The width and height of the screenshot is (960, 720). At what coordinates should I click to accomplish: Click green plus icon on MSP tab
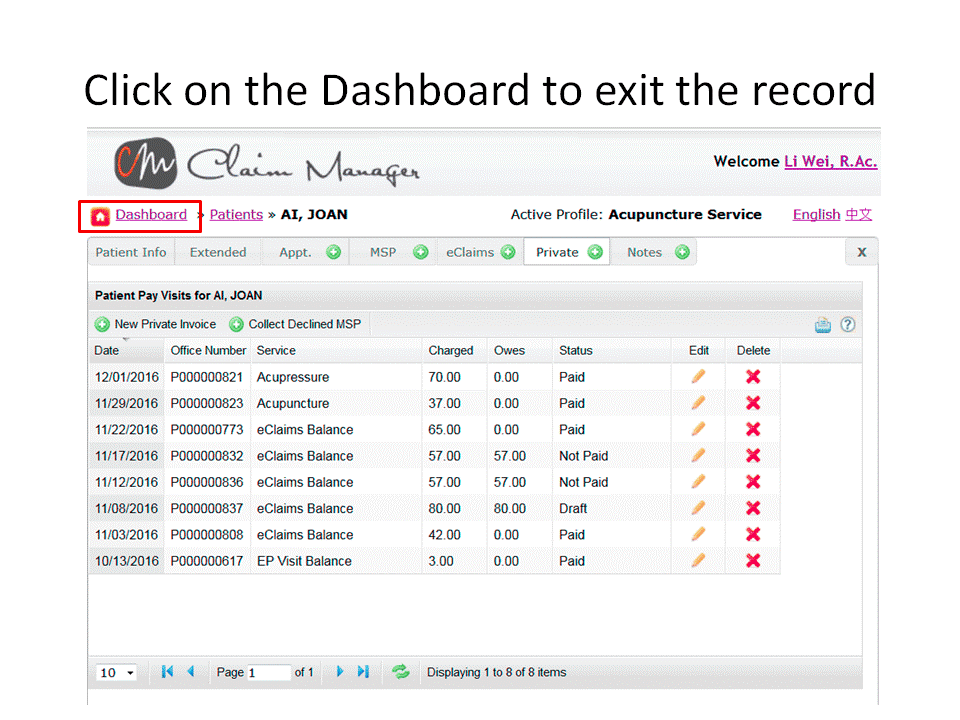pos(421,252)
